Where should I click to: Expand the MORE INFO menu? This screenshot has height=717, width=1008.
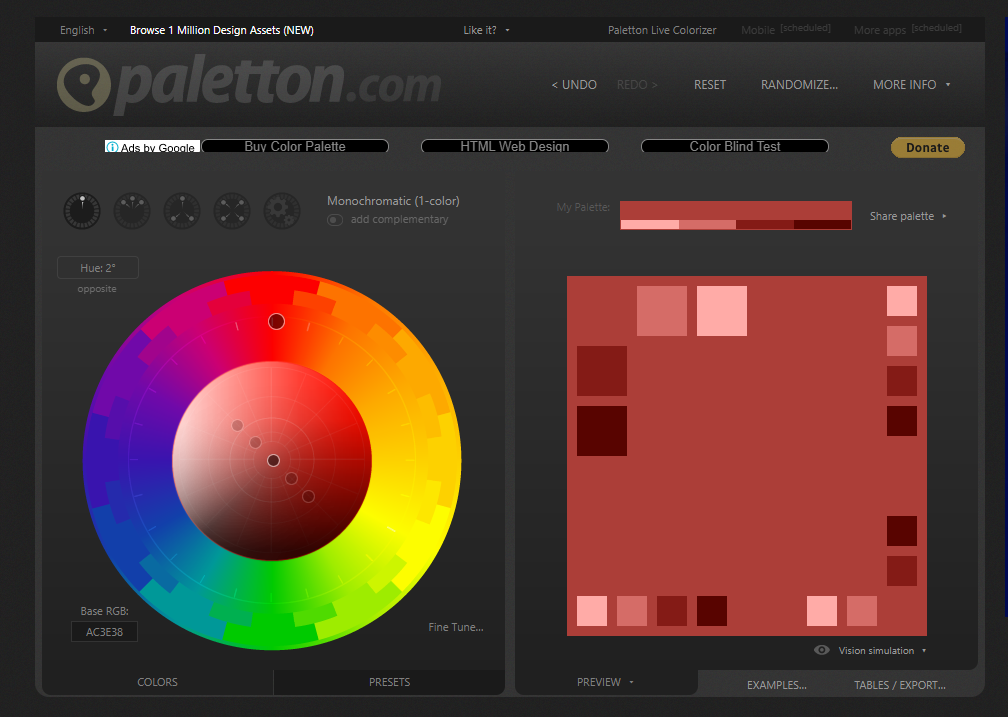(x=911, y=85)
